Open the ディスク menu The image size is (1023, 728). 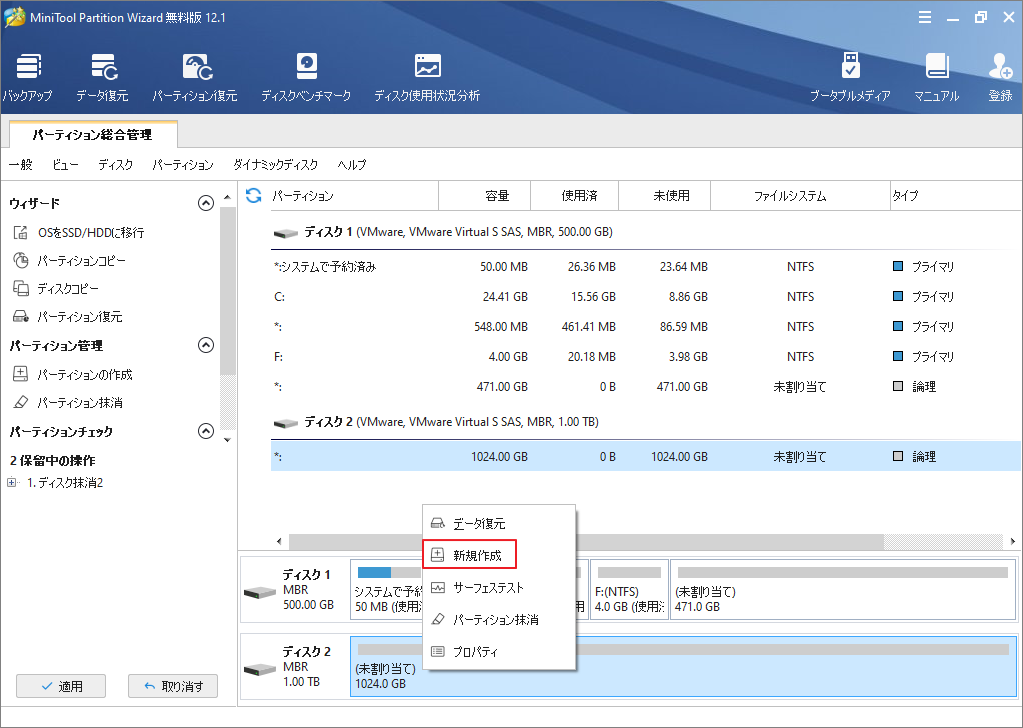pos(115,164)
